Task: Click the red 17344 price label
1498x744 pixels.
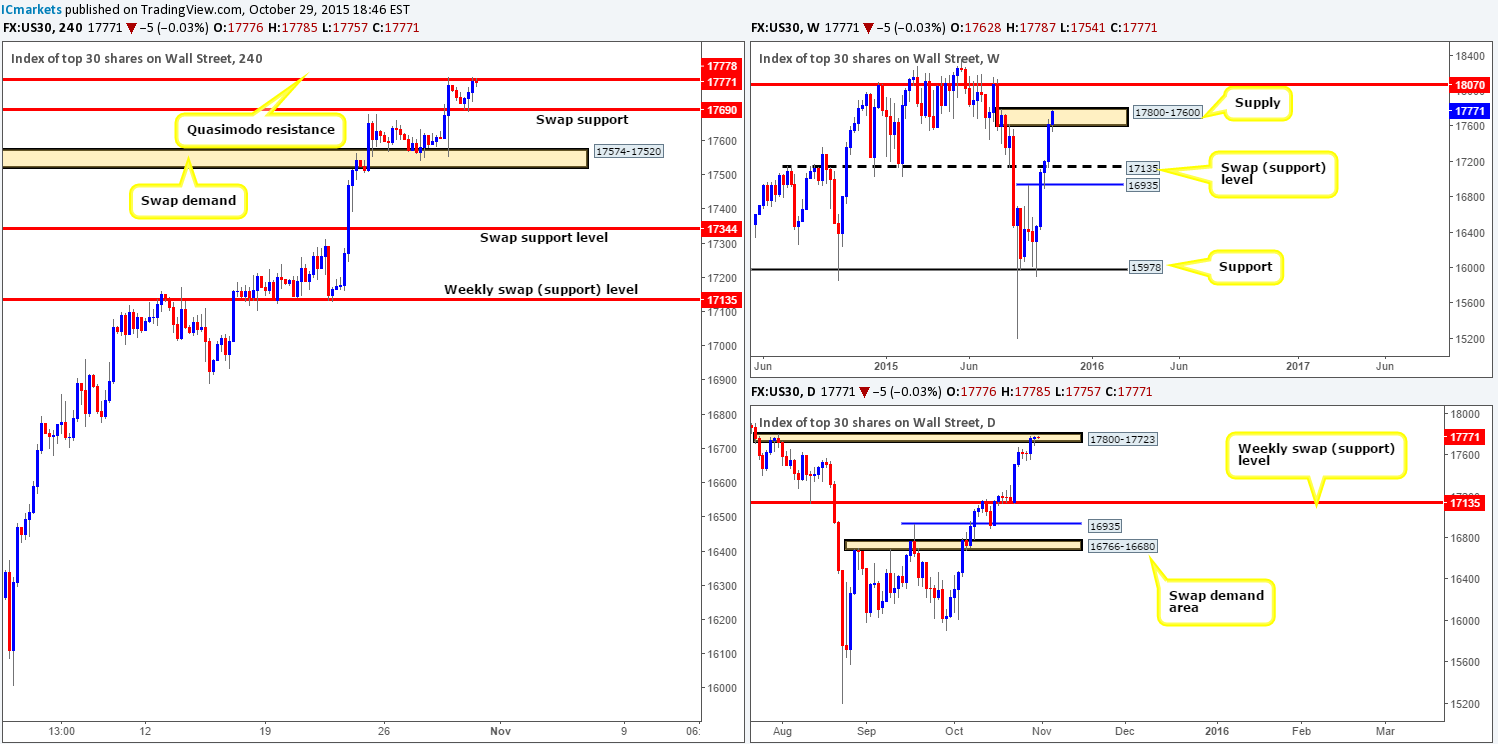Action: coord(720,229)
